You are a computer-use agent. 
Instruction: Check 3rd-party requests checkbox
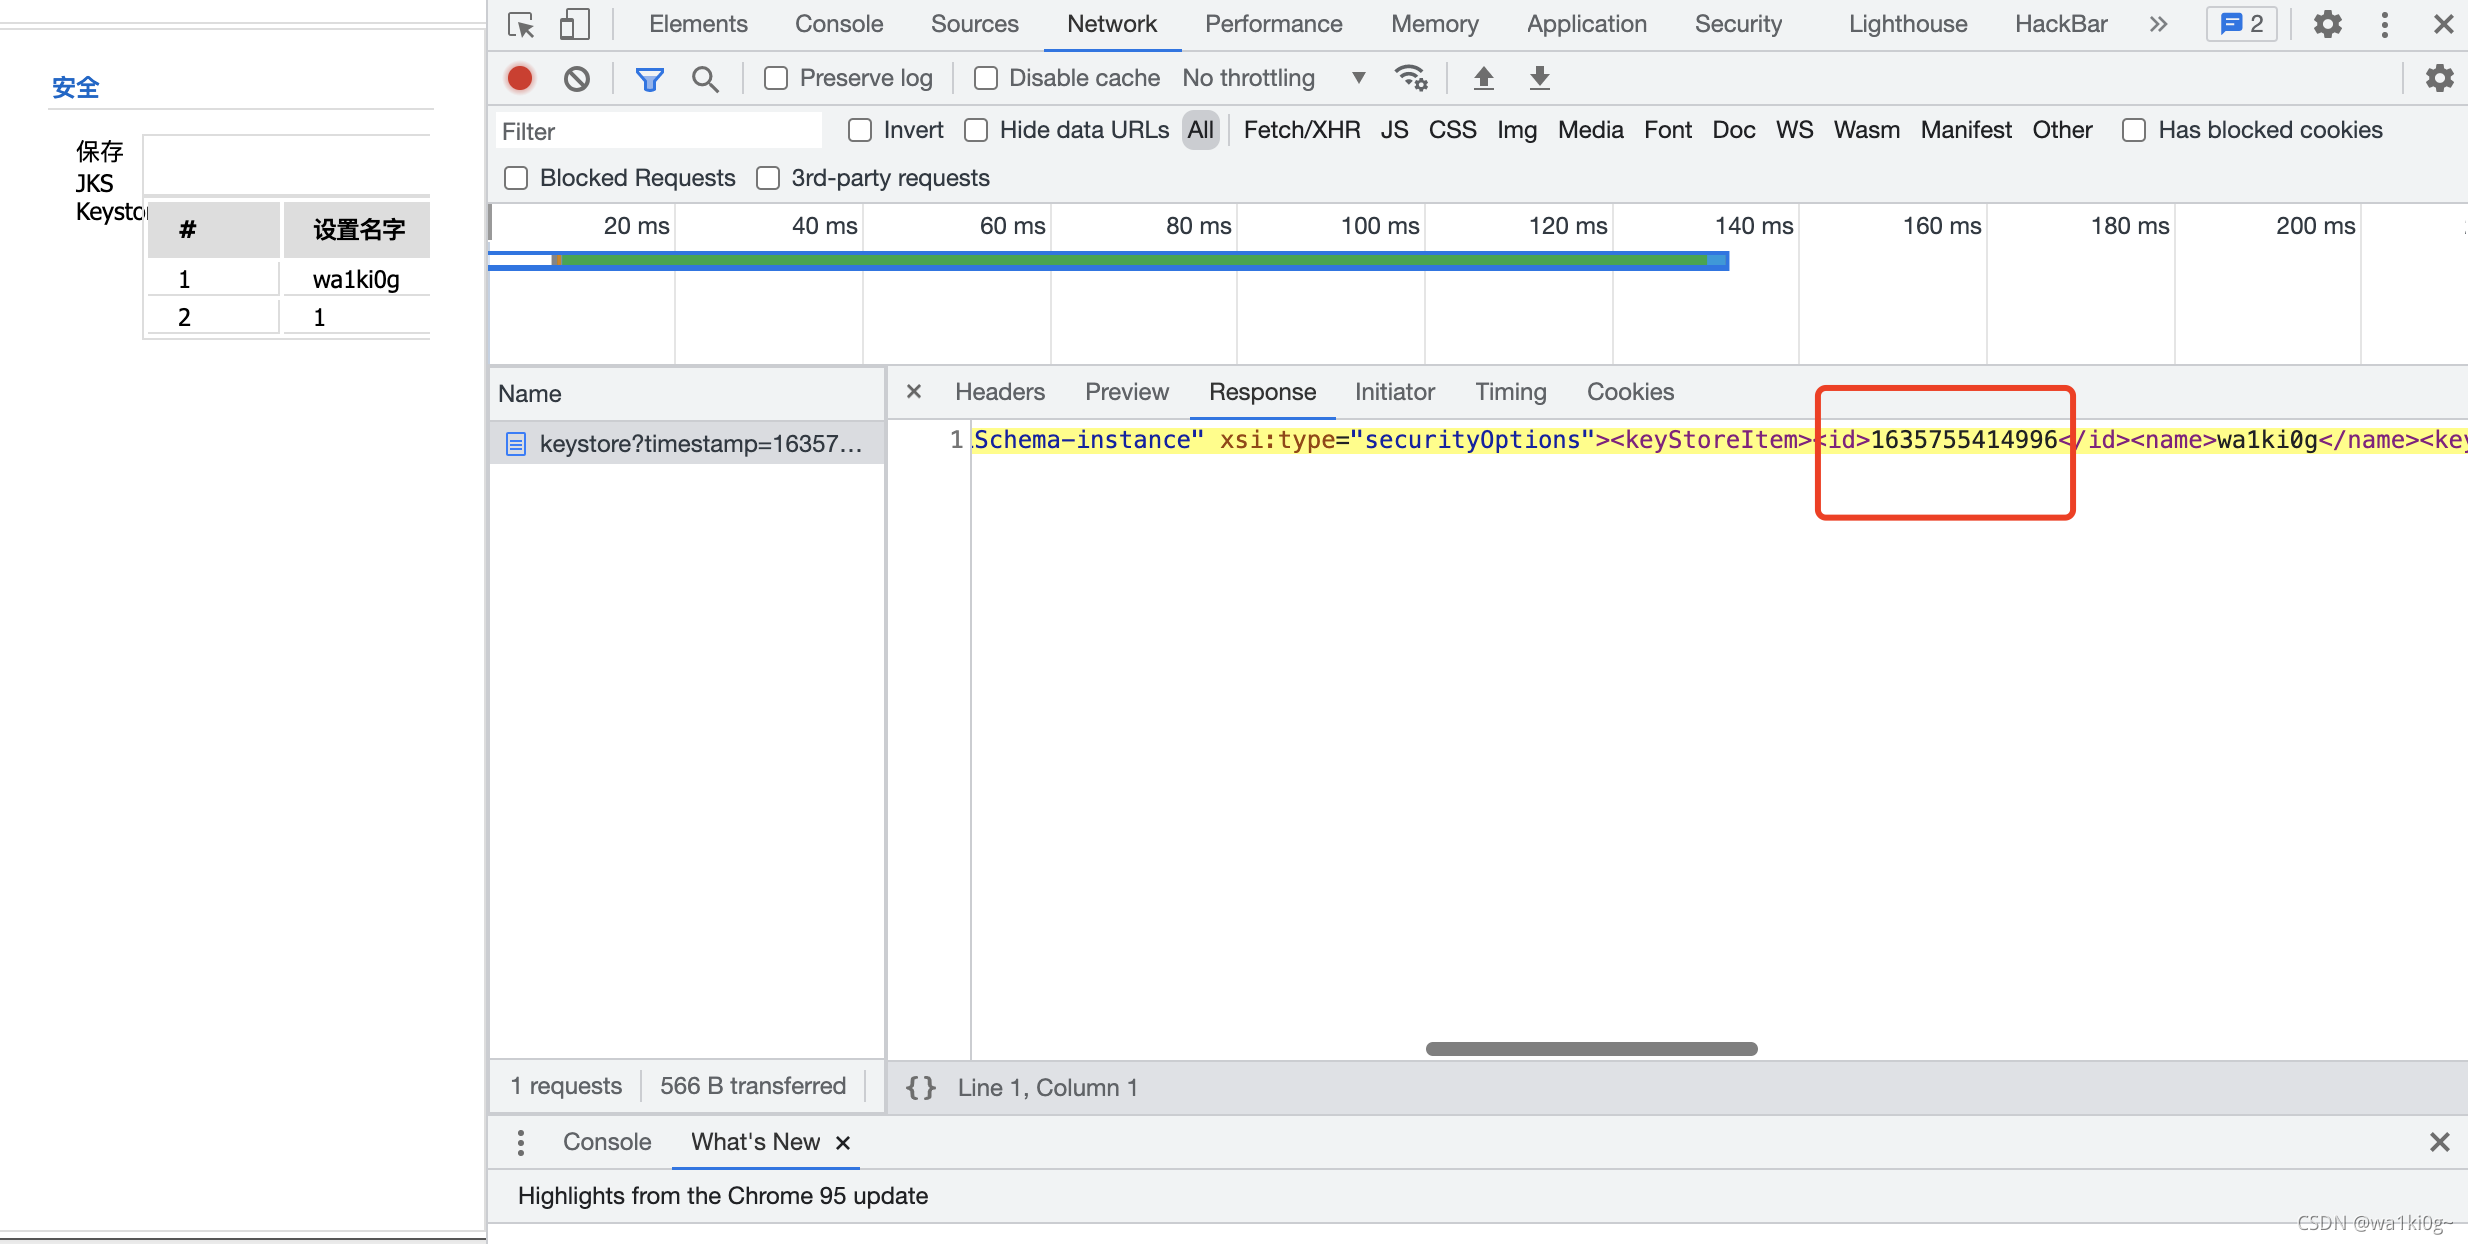click(768, 178)
